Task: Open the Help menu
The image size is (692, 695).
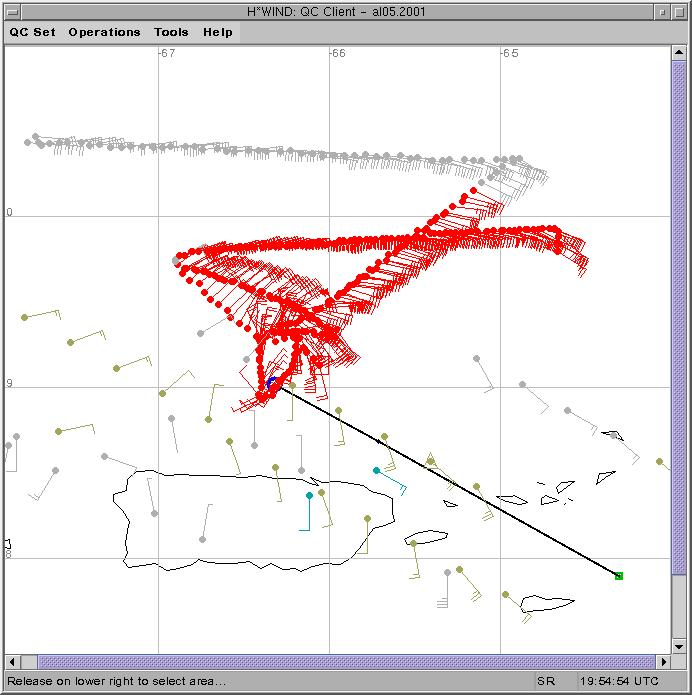Action: 218,32
